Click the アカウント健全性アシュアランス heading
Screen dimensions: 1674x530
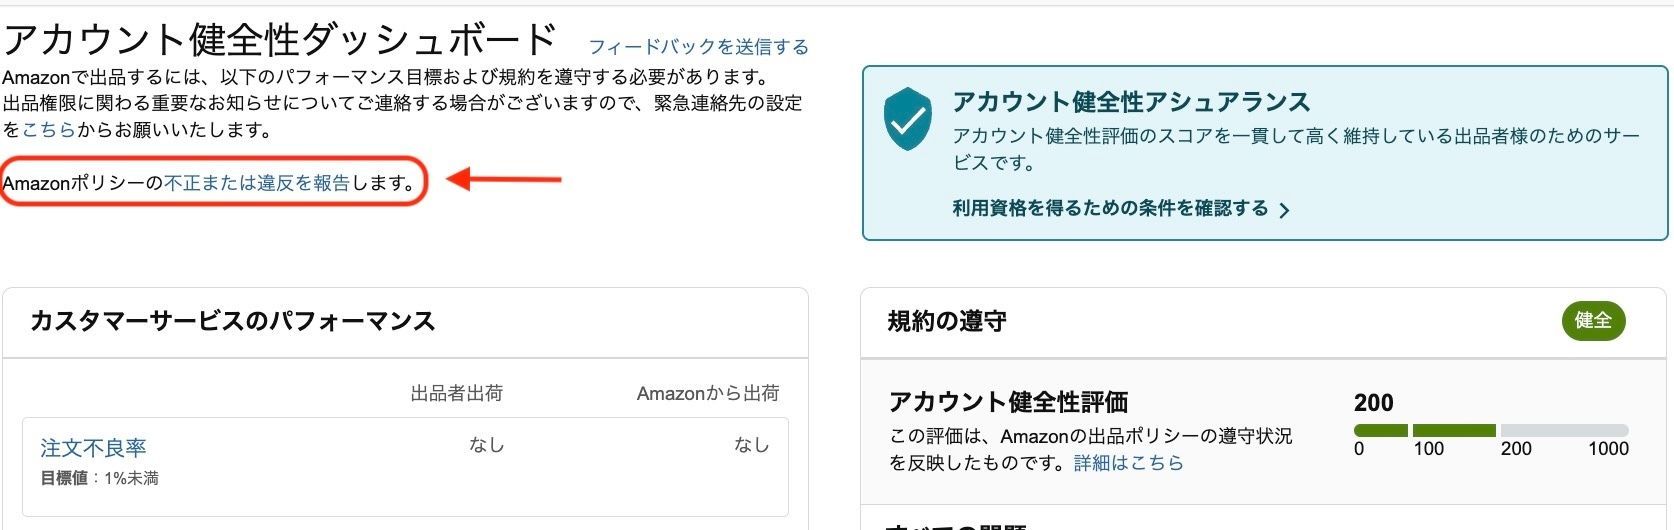click(1131, 102)
